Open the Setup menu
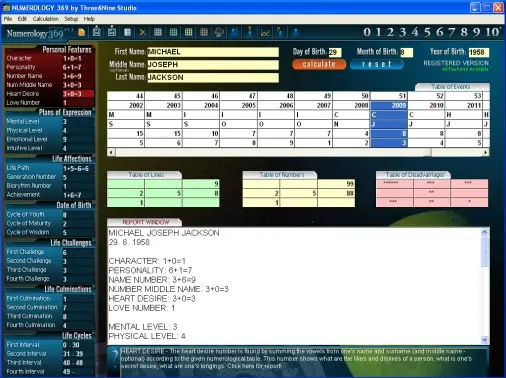506x378 pixels. 71,19
